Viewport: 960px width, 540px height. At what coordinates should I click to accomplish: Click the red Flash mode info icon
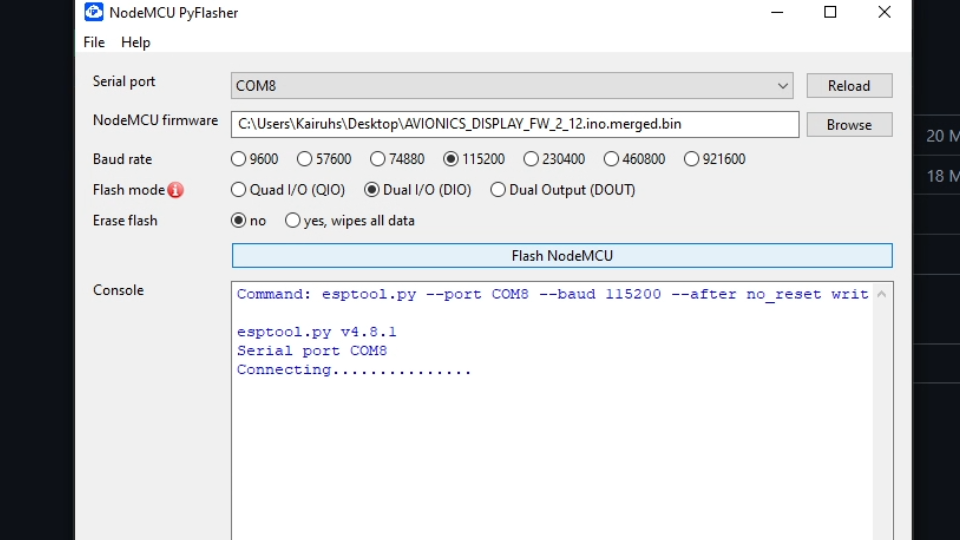coord(176,190)
